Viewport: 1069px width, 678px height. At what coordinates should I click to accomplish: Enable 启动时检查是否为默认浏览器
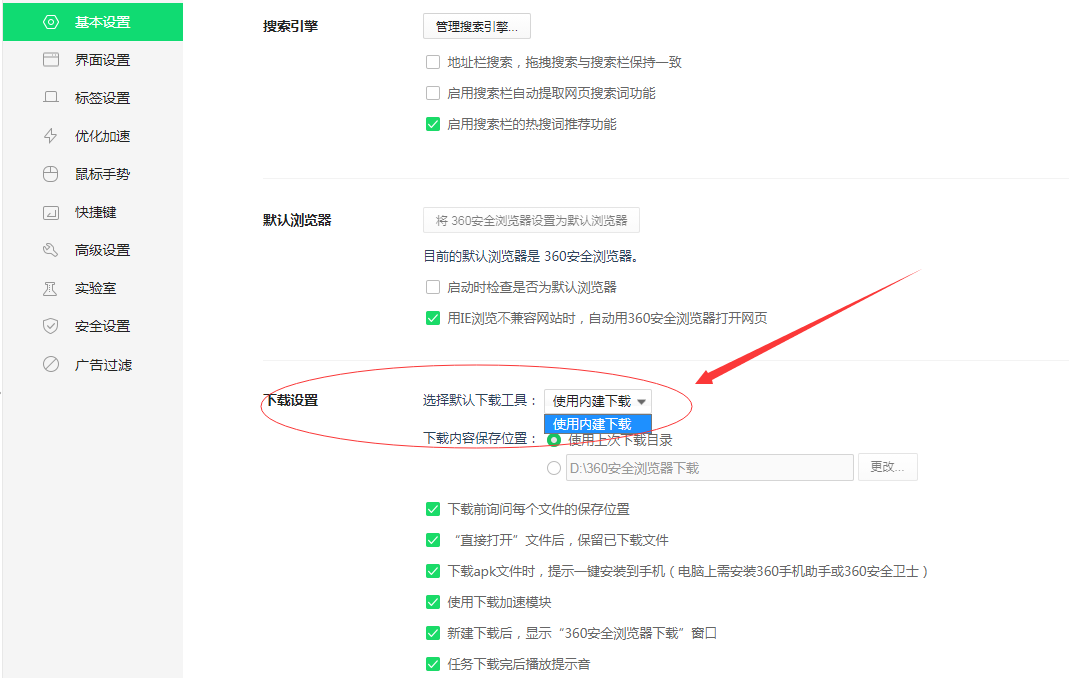tap(432, 287)
